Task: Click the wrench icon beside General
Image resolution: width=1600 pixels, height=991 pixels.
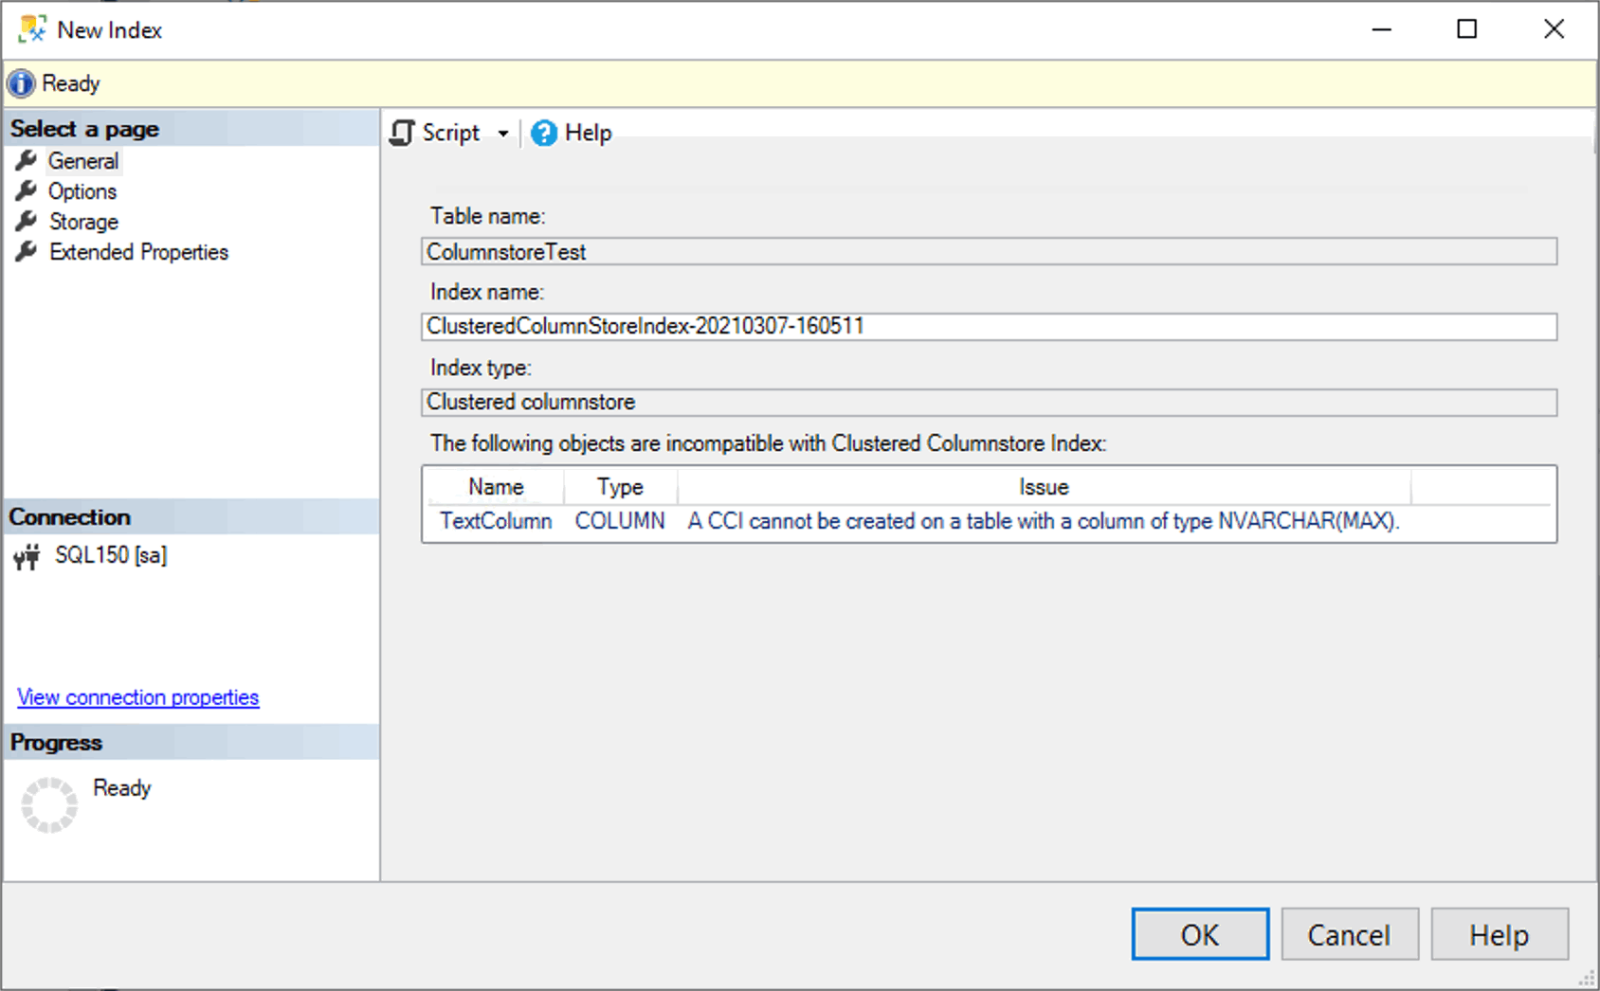Action: point(26,161)
